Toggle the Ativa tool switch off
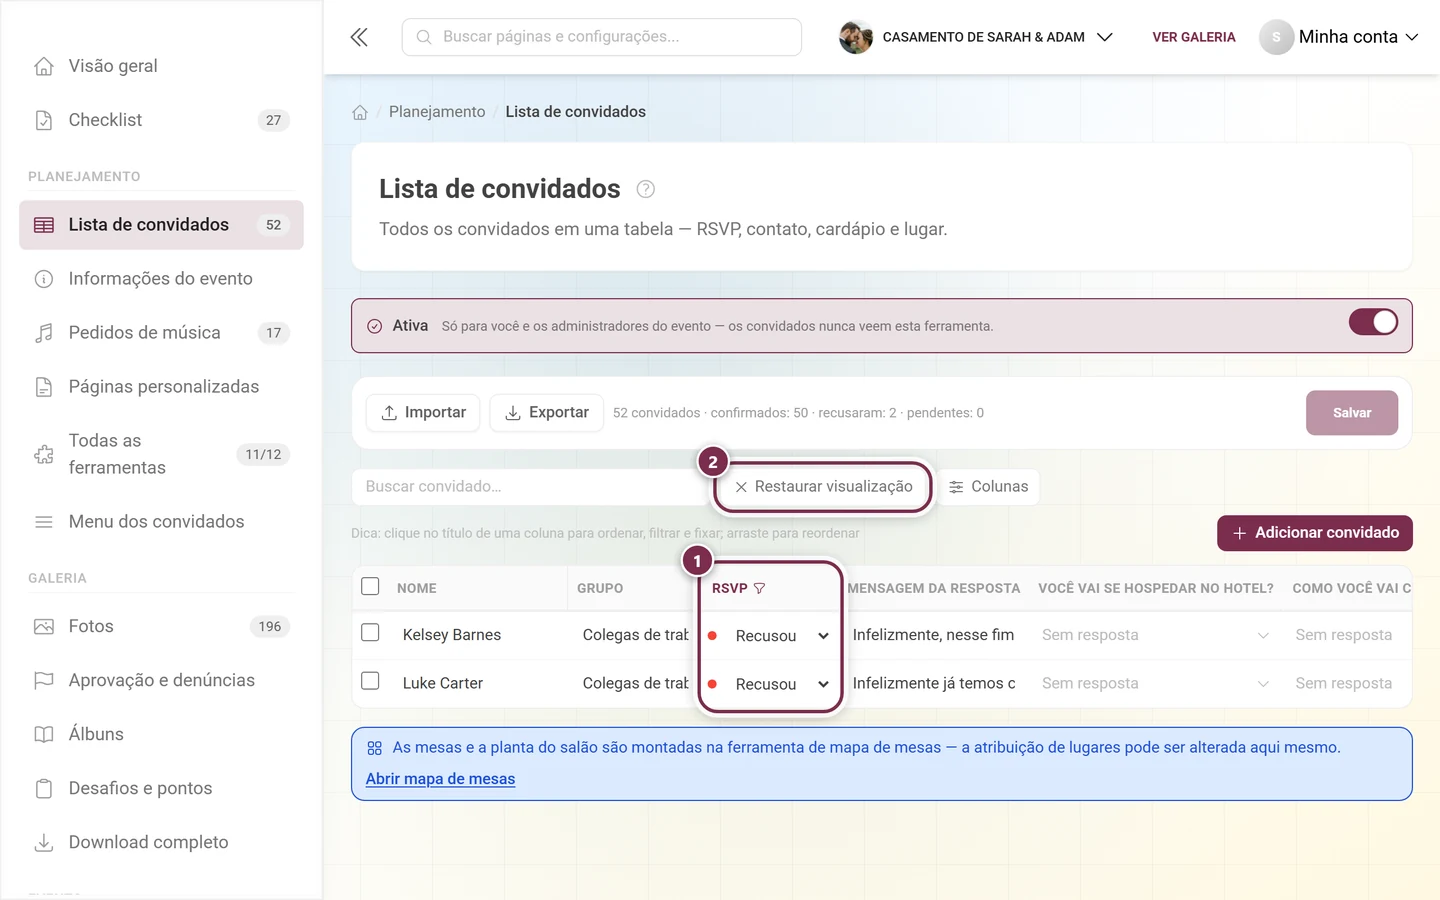The width and height of the screenshot is (1440, 900). tap(1373, 322)
